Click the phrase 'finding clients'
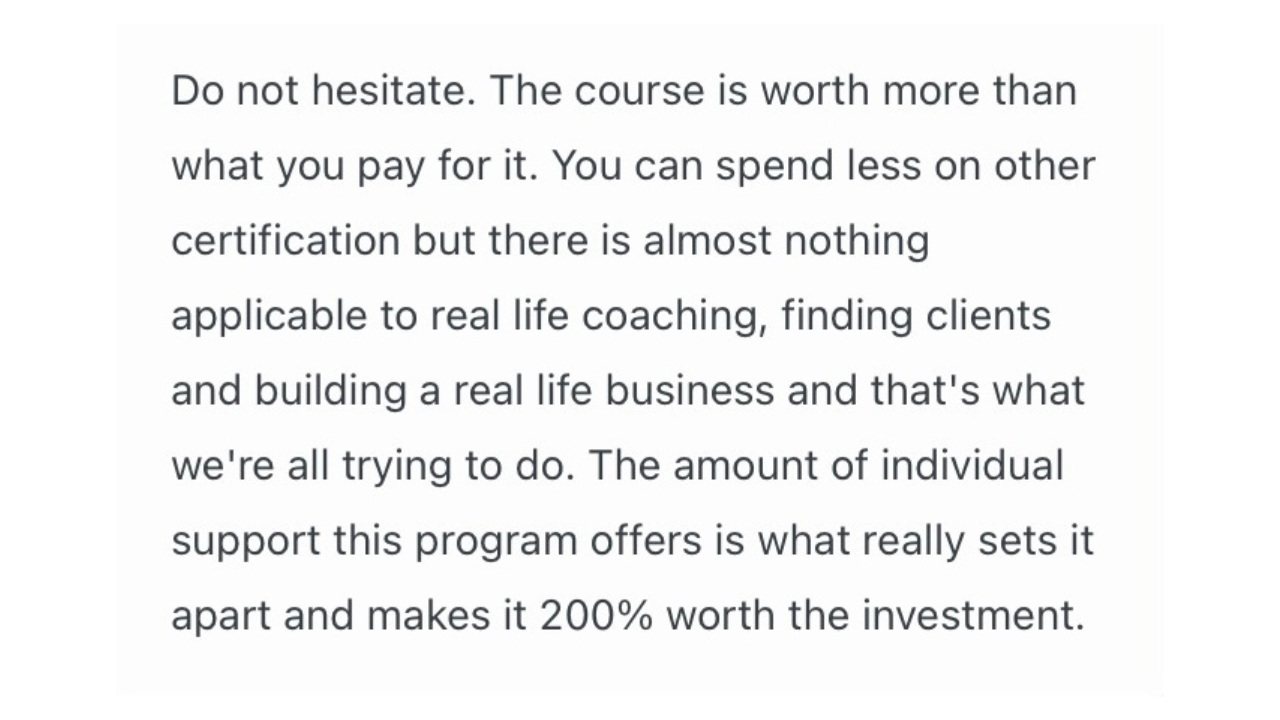This screenshot has height=720, width=1280. click(x=916, y=317)
